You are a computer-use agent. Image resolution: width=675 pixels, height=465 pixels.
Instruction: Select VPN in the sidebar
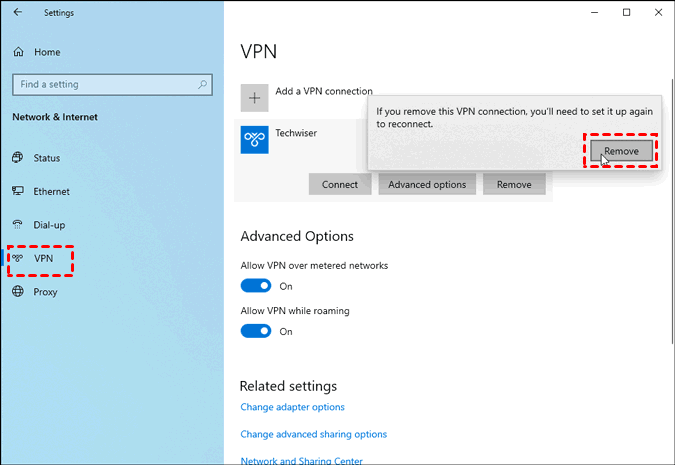point(42,258)
